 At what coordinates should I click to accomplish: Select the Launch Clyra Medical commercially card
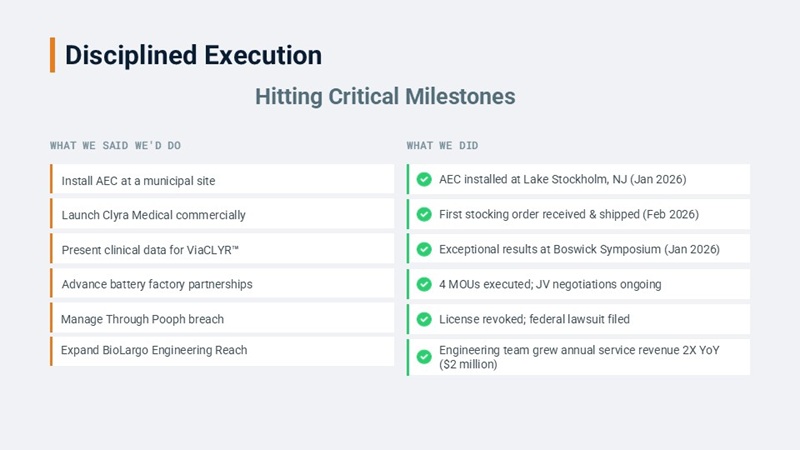[x=222, y=214]
